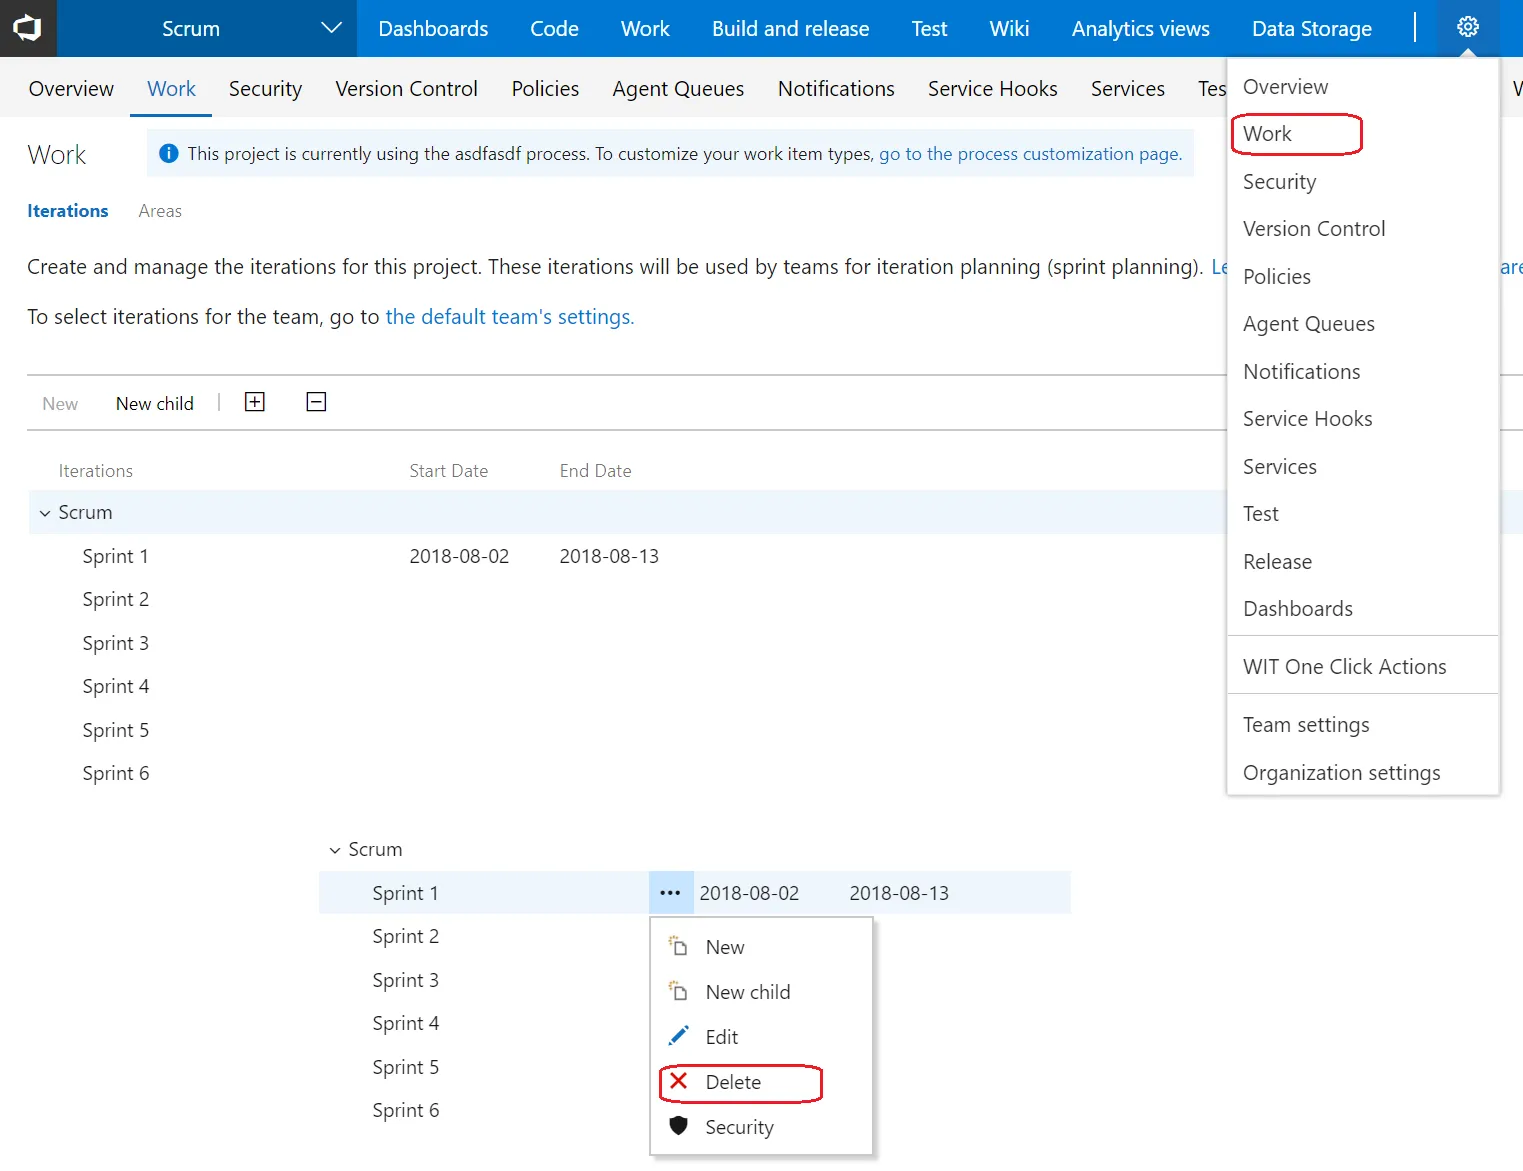Image resolution: width=1523 pixels, height=1171 pixels.
Task: Switch to the Notifications settings tab below the blue bar
Action: tap(836, 89)
